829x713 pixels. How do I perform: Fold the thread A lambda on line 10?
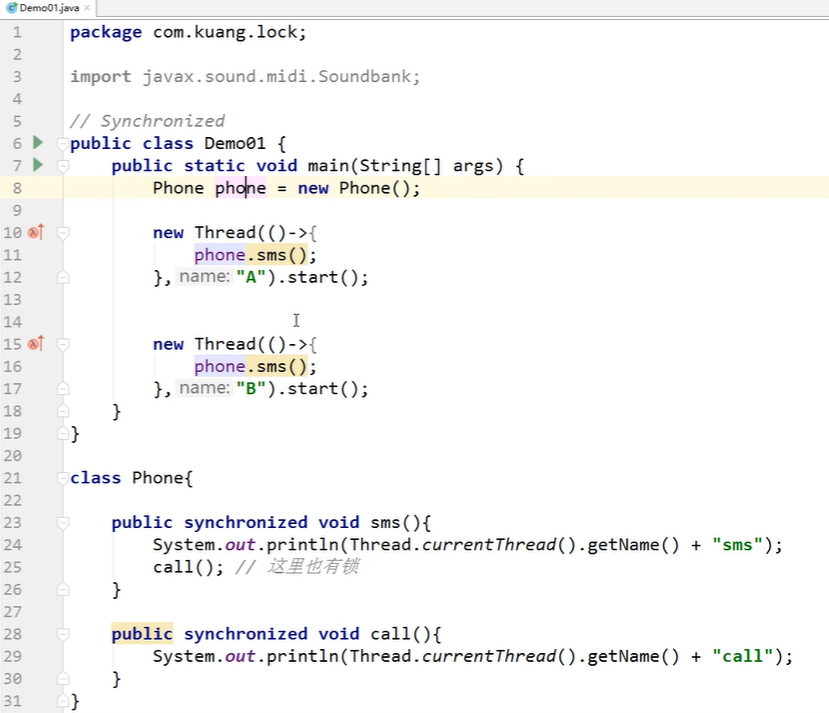[62, 233]
